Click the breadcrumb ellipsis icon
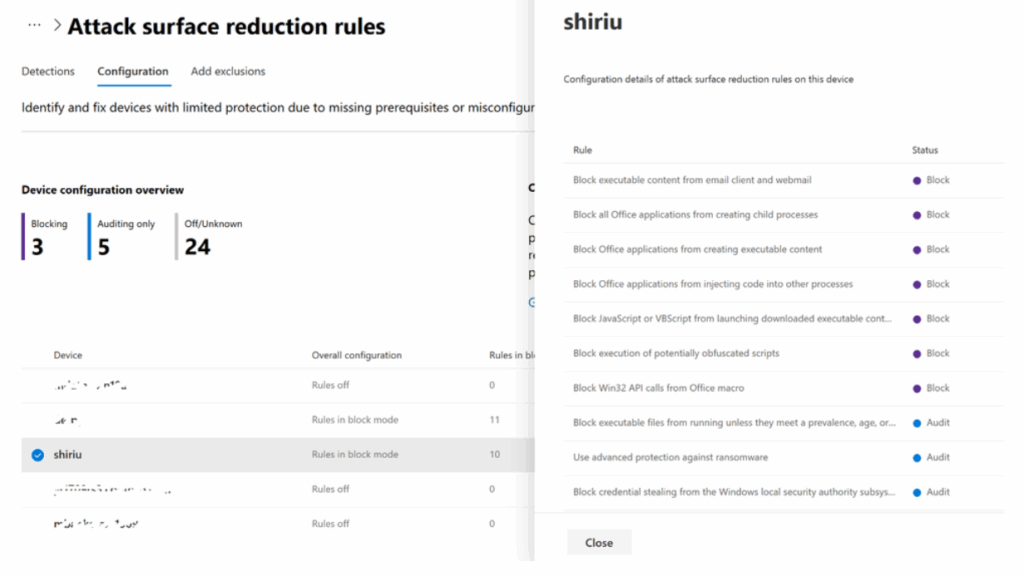This screenshot has width=1024, height=576. point(35,25)
